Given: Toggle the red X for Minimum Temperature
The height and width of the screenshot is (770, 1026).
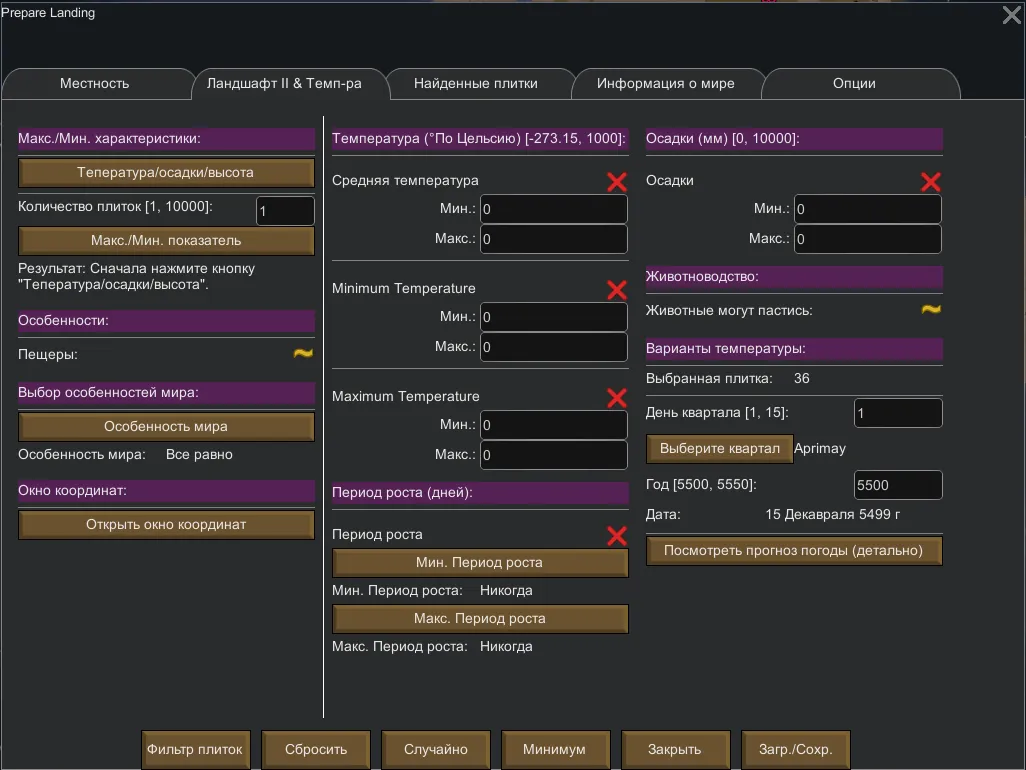Looking at the screenshot, I should (617, 290).
